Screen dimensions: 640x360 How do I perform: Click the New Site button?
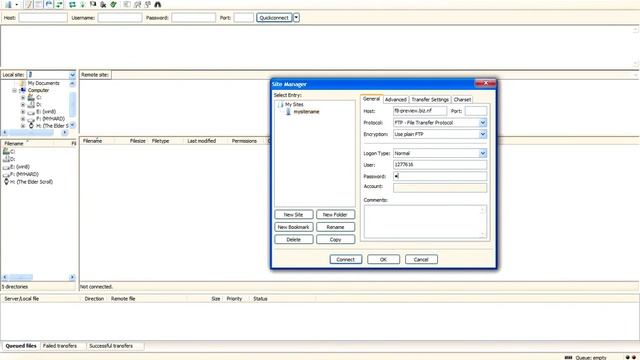294,215
